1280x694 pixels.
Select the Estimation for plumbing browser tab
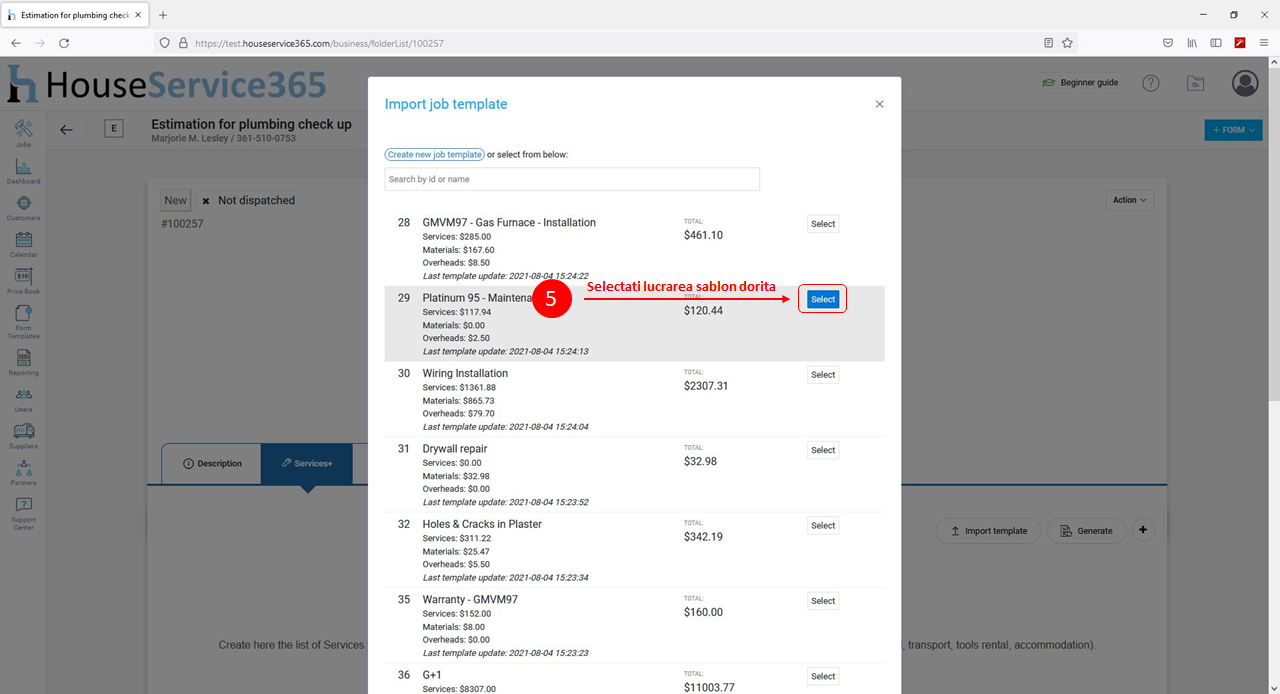[x=74, y=15]
